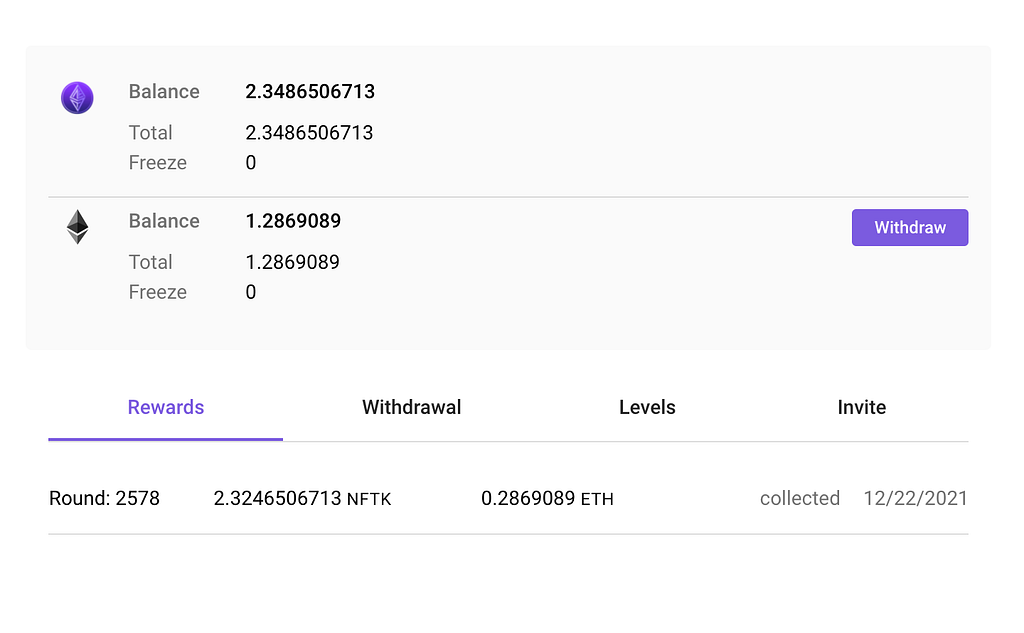Click the ETH Freeze value
Screen dimensions: 1024x633
point(251,292)
